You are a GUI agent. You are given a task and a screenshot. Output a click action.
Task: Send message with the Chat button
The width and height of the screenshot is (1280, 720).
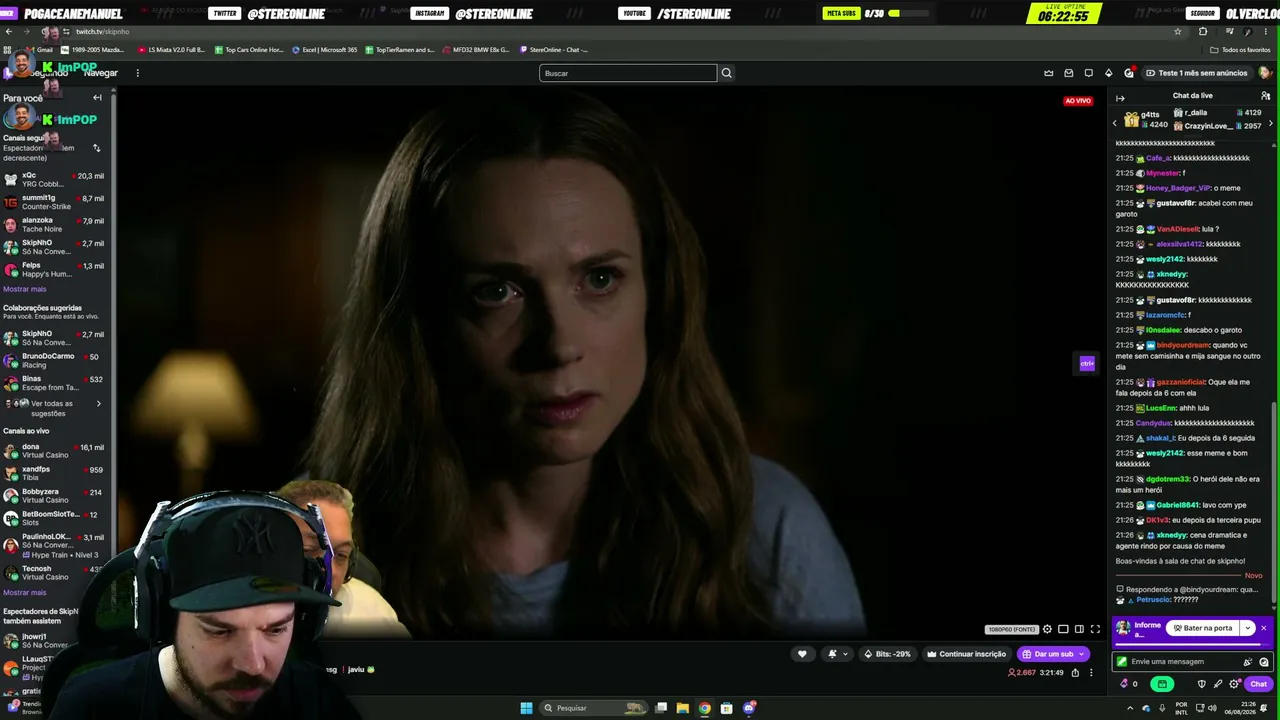(1258, 684)
